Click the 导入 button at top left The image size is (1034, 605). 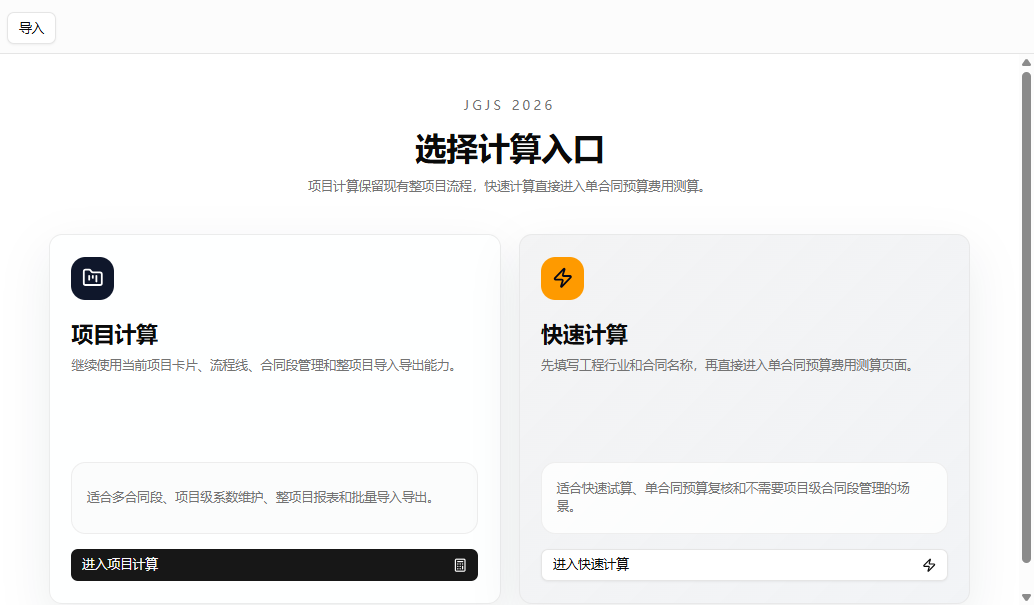[31, 28]
